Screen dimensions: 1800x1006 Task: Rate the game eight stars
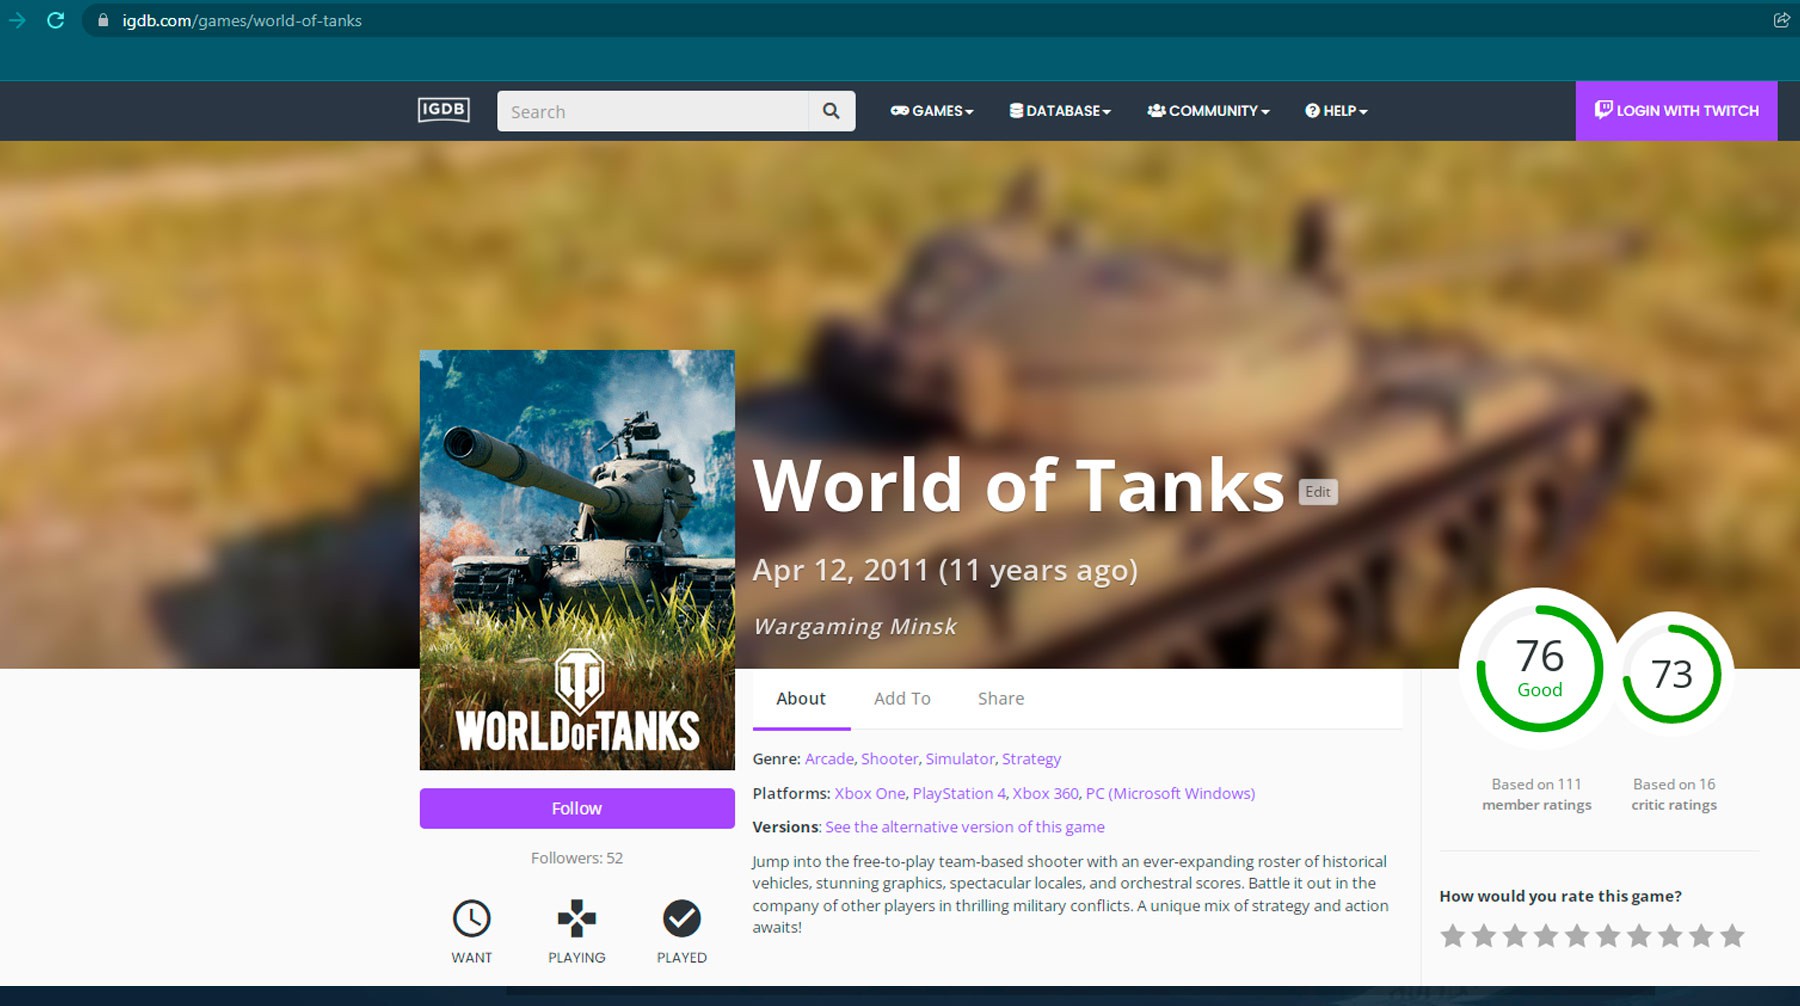coord(1670,936)
